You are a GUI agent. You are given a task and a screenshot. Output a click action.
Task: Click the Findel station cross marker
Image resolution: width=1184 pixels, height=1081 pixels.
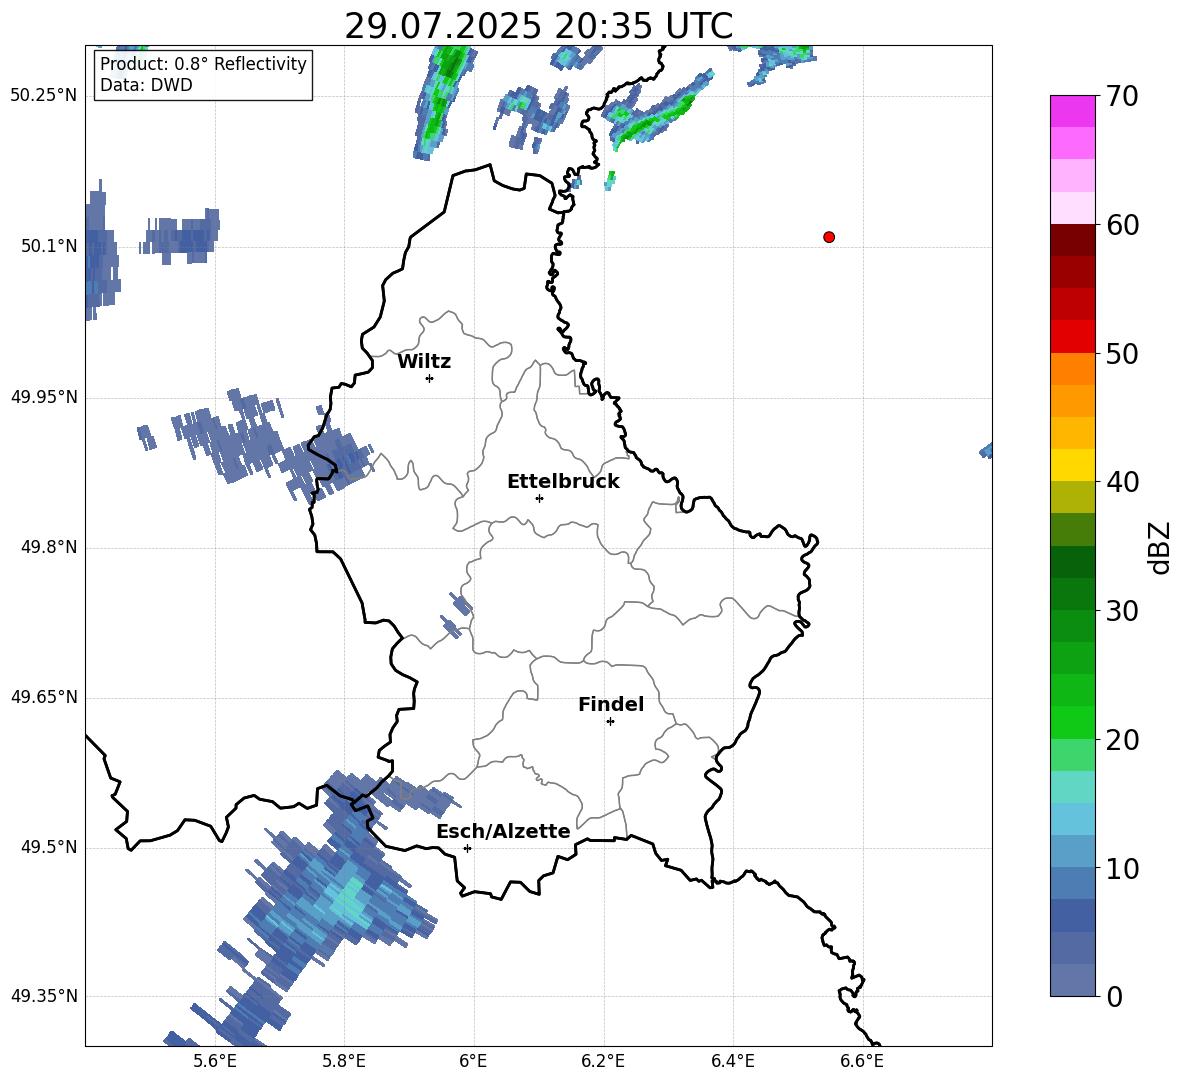pos(610,722)
